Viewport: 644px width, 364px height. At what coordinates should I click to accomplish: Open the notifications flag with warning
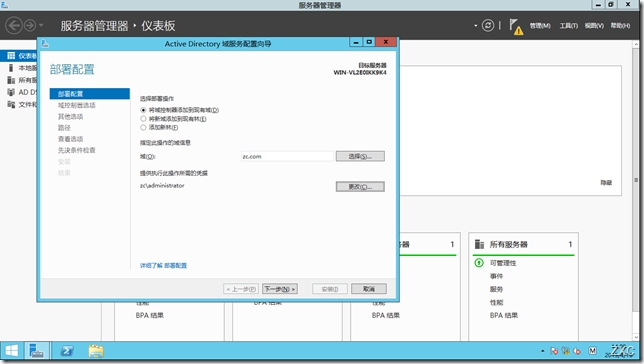point(516,26)
